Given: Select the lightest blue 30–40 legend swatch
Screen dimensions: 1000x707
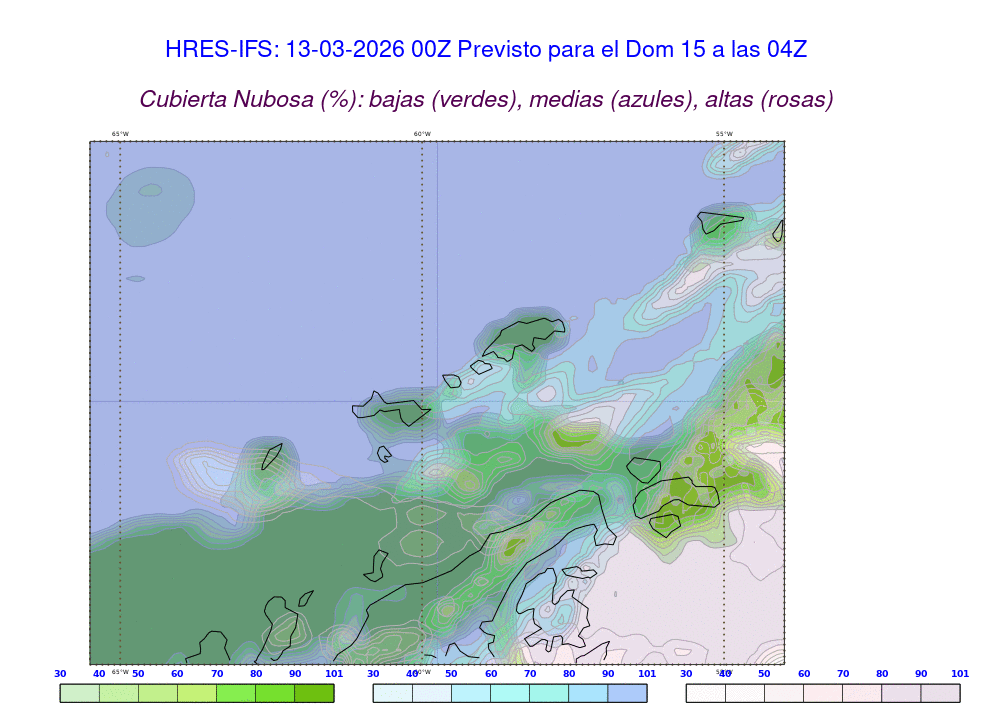Looking at the screenshot, I should point(392,693).
